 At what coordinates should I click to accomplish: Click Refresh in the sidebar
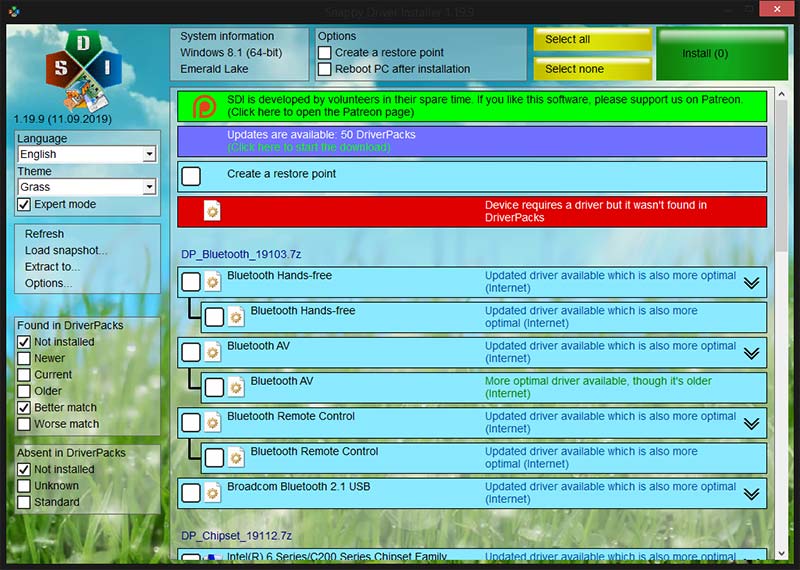(44, 234)
